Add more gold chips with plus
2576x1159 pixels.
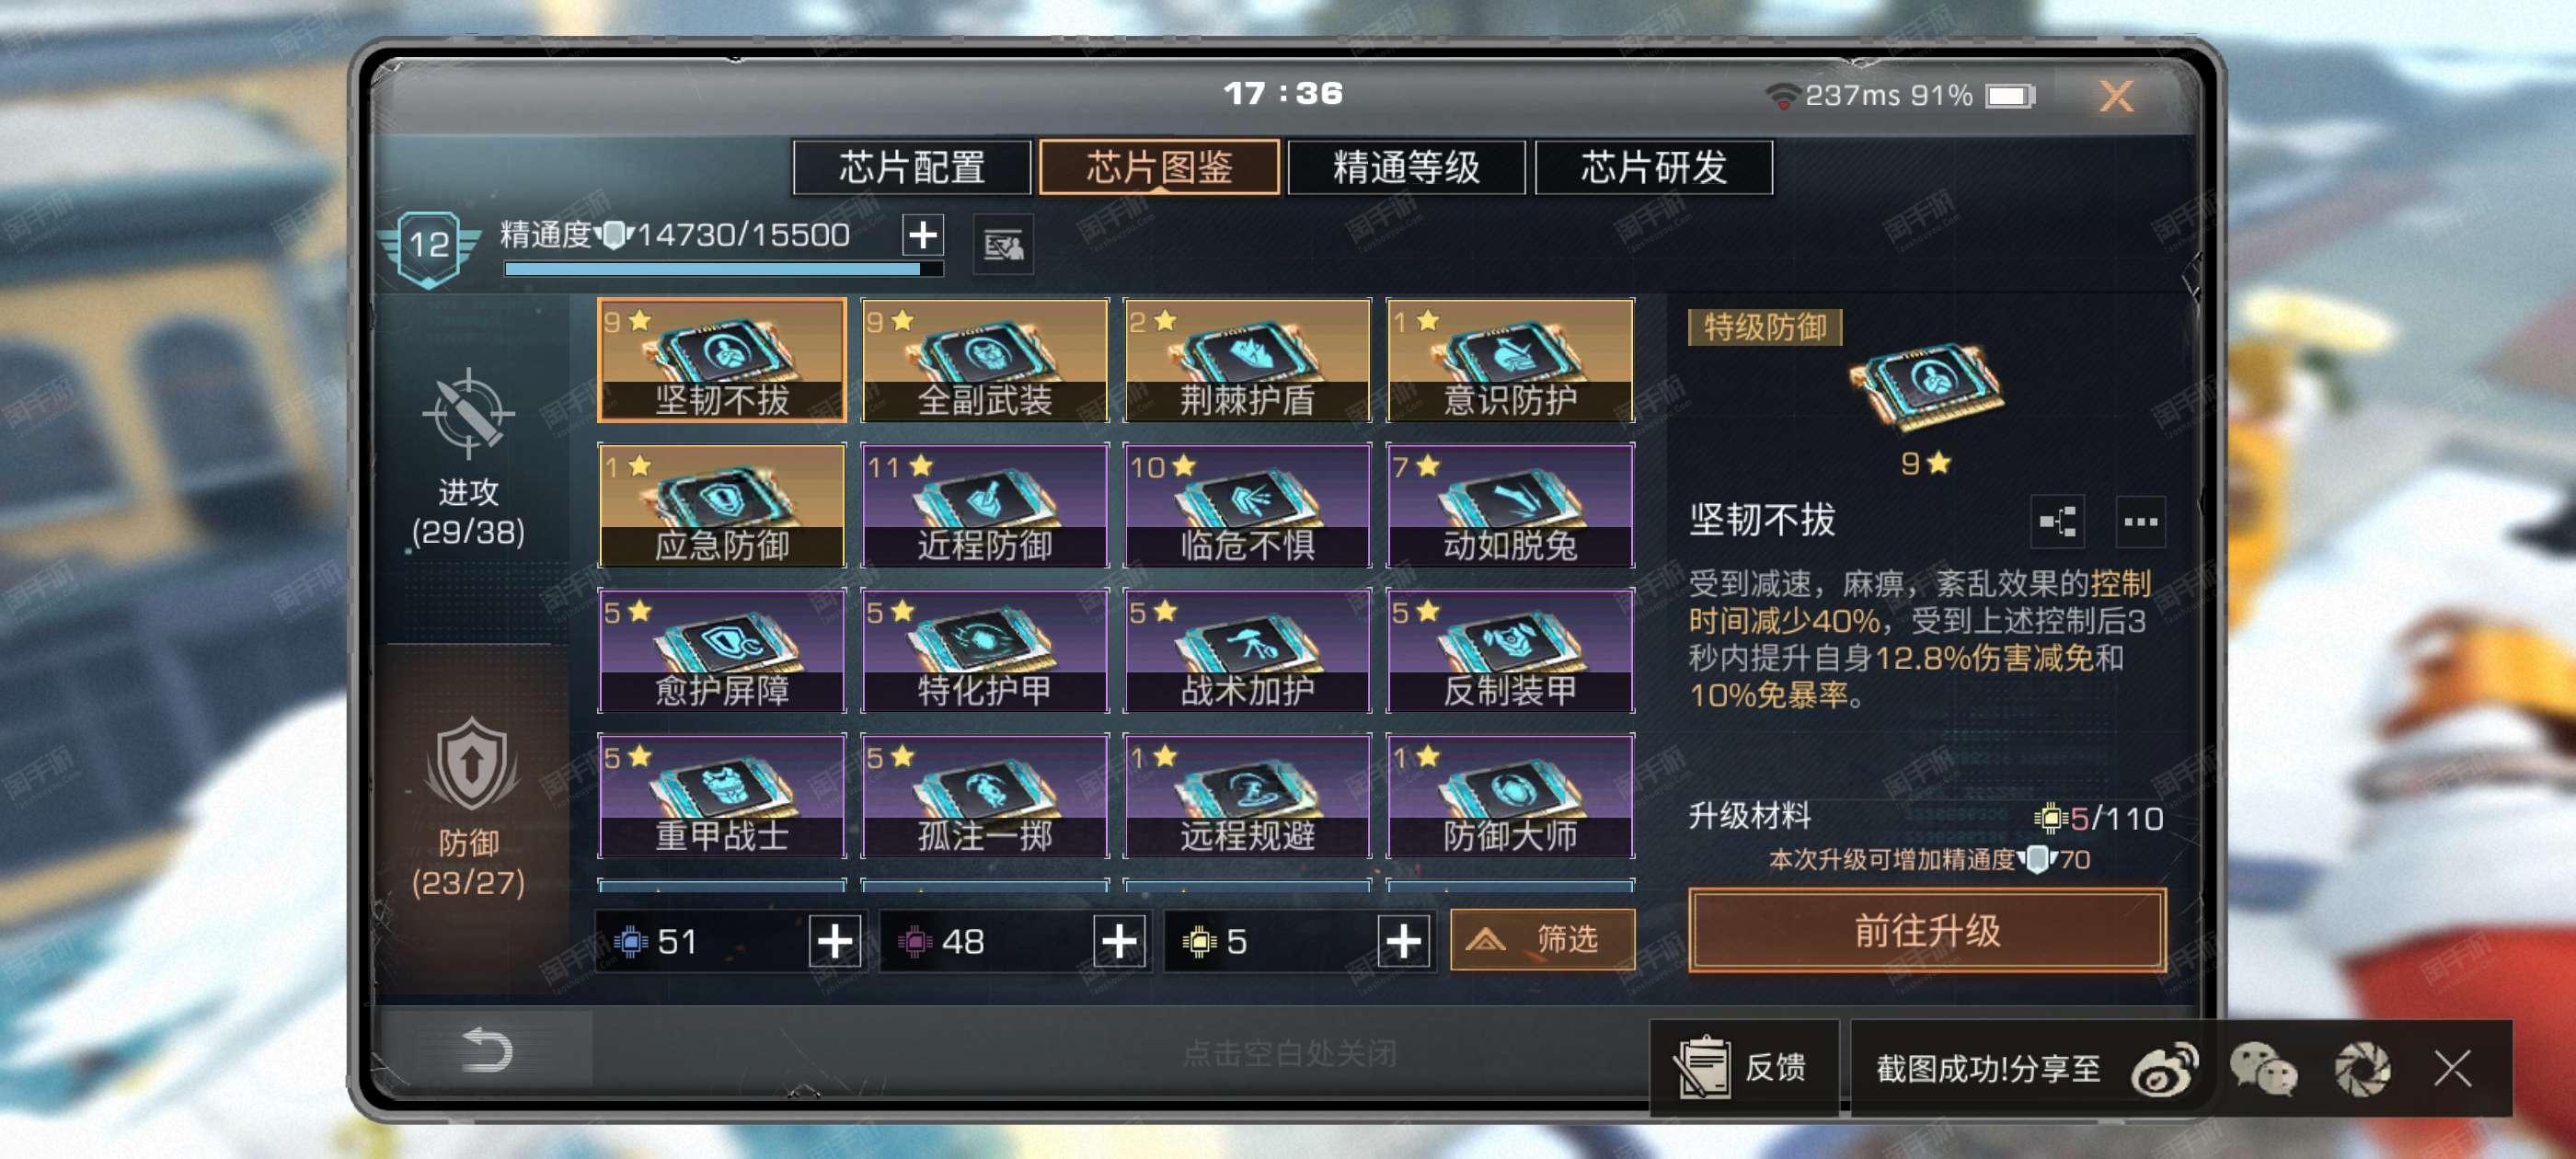pyautogui.click(x=1403, y=940)
